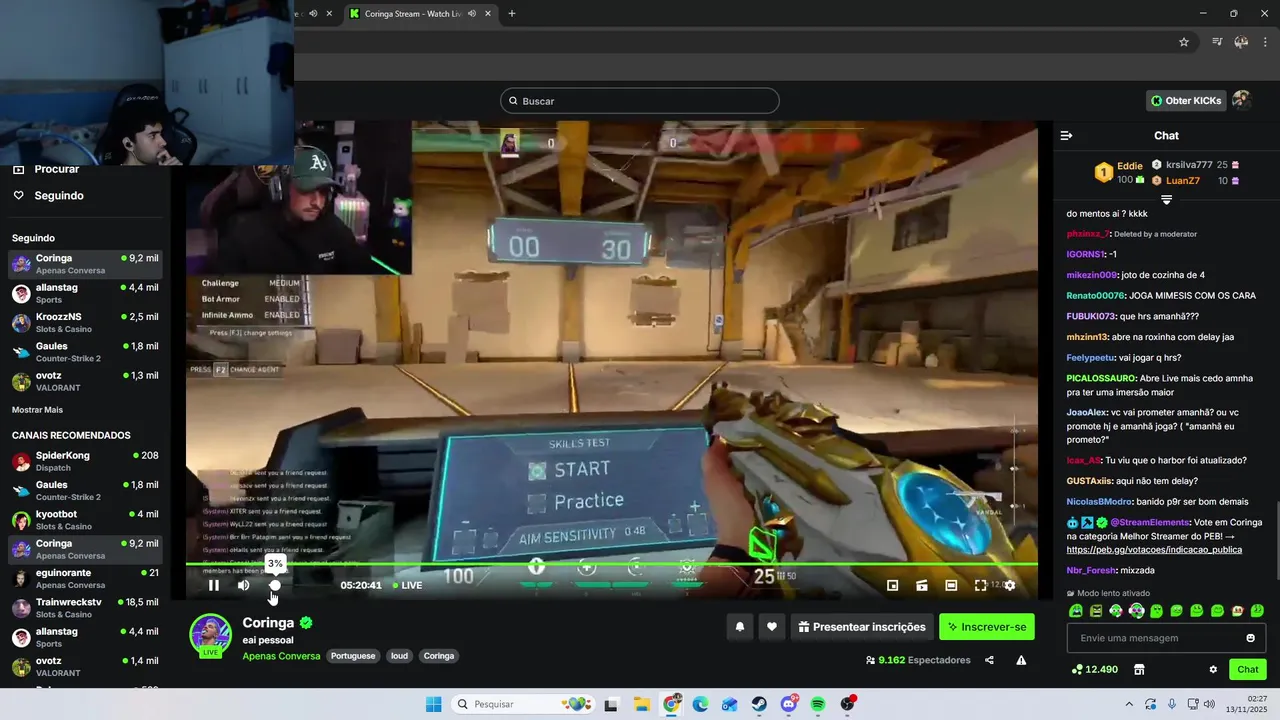
Task: Collapse the chat panel with arrow icon
Action: click(1066, 135)
